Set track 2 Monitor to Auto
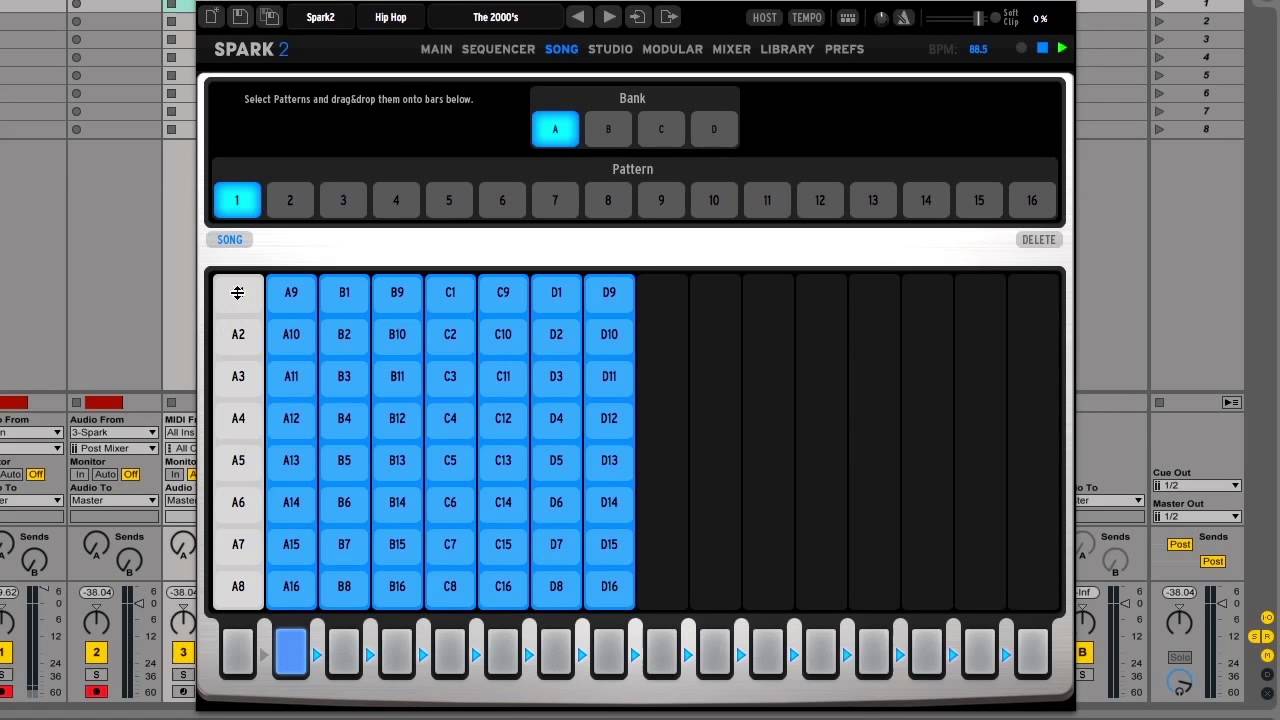Viewport: 1280px width, 720px height. coord(105,474)
